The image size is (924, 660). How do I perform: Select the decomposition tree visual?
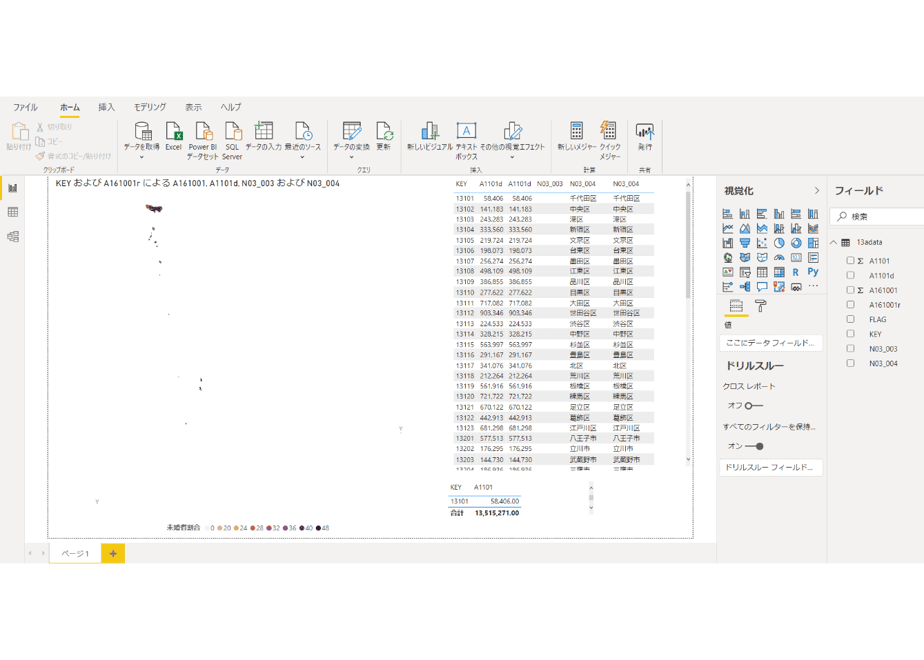click(745, 287)
